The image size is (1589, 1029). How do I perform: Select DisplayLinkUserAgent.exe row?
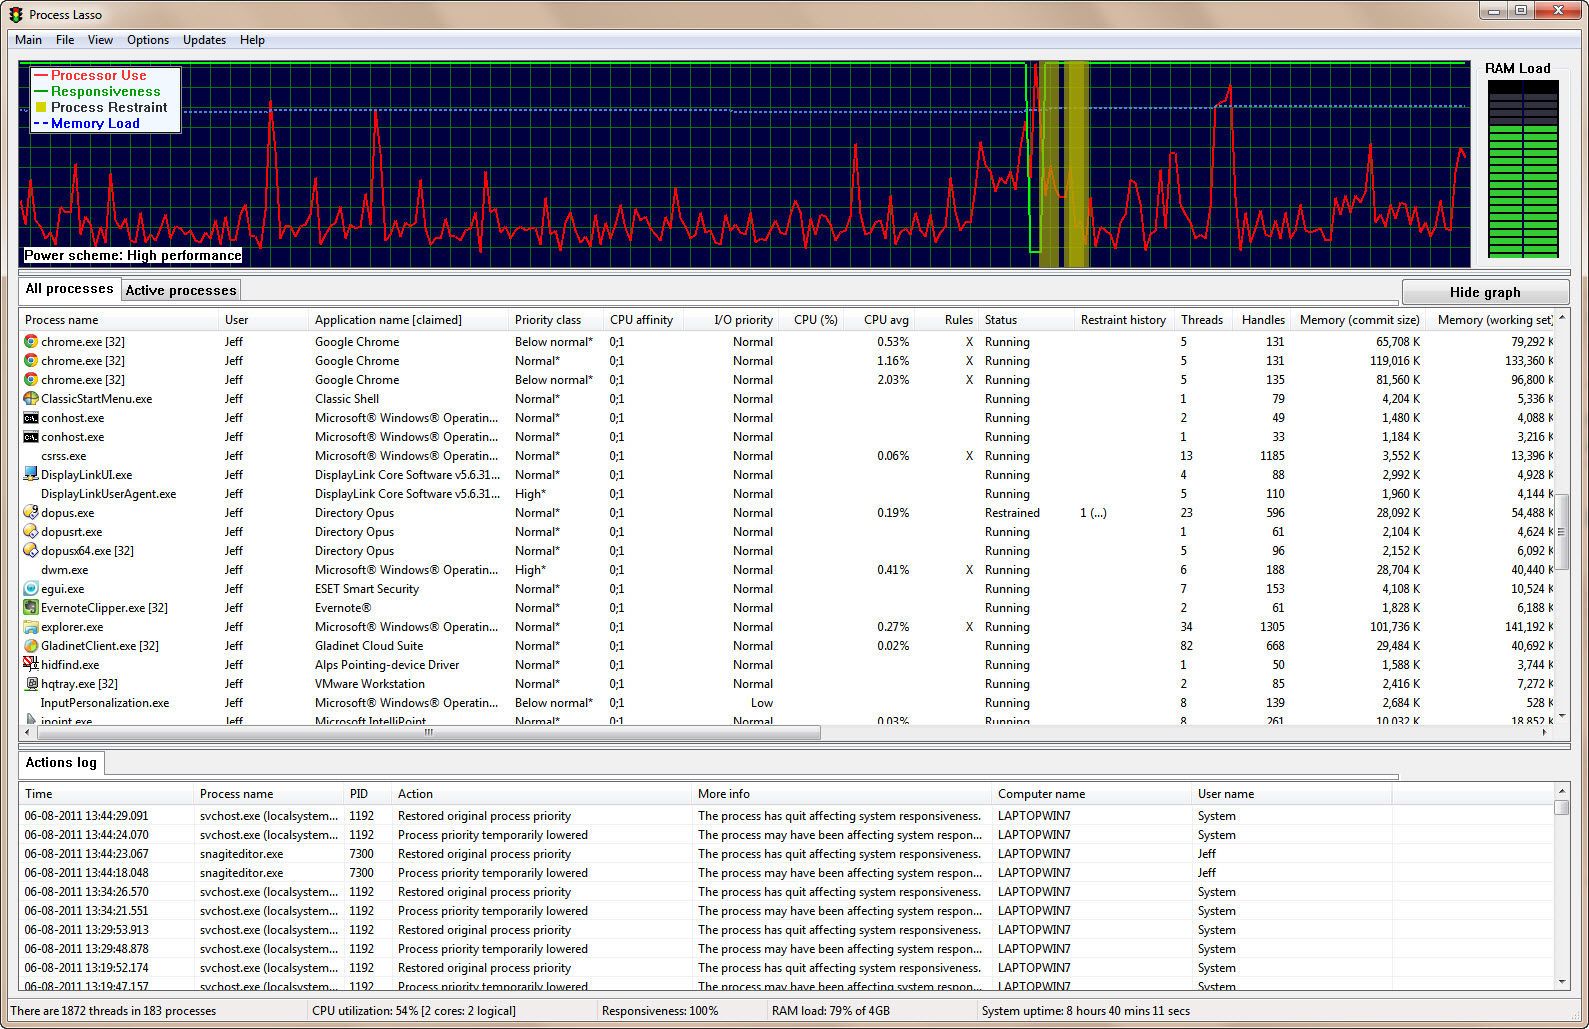787,494
